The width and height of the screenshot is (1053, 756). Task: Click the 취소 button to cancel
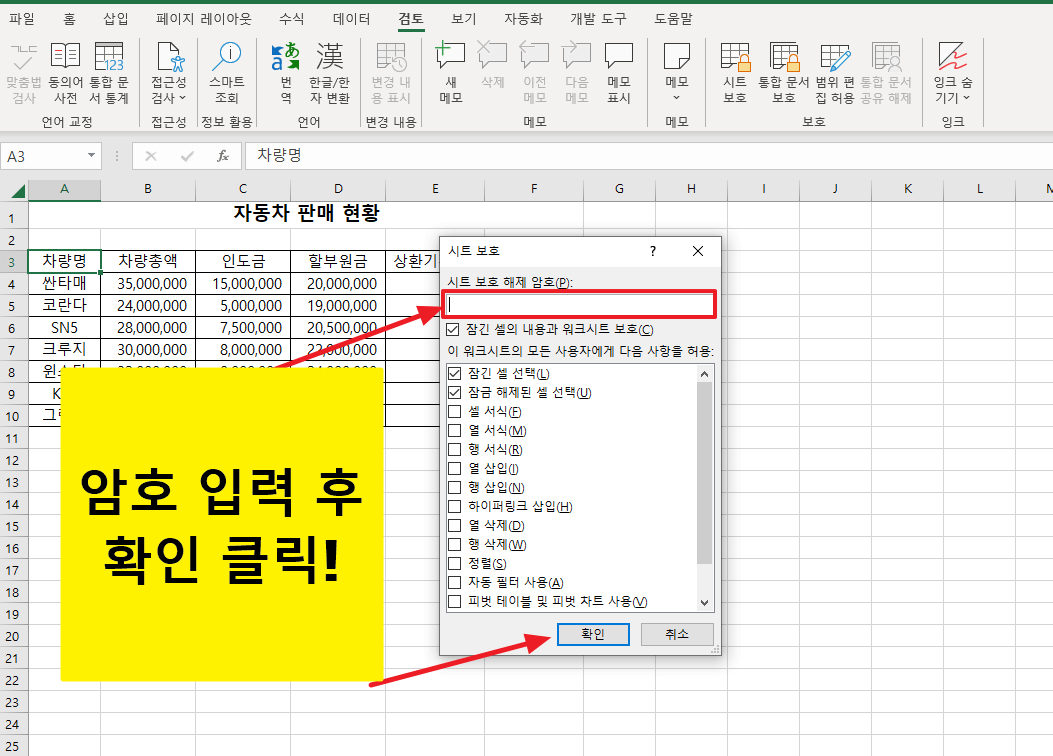(x=676, y=634)
